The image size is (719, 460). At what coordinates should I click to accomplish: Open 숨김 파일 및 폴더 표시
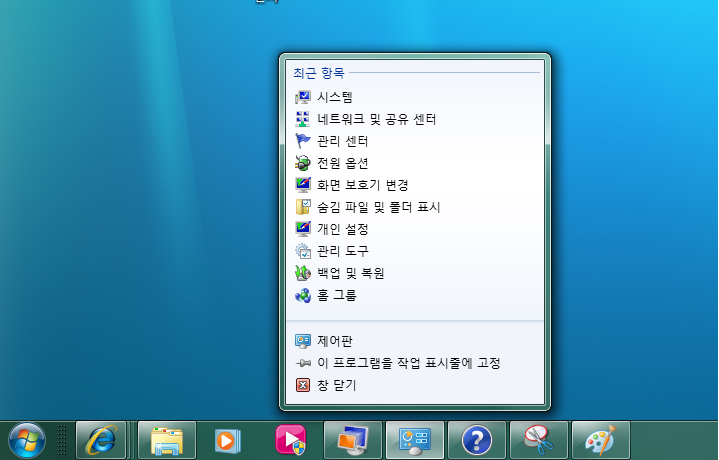click(415, 207)
